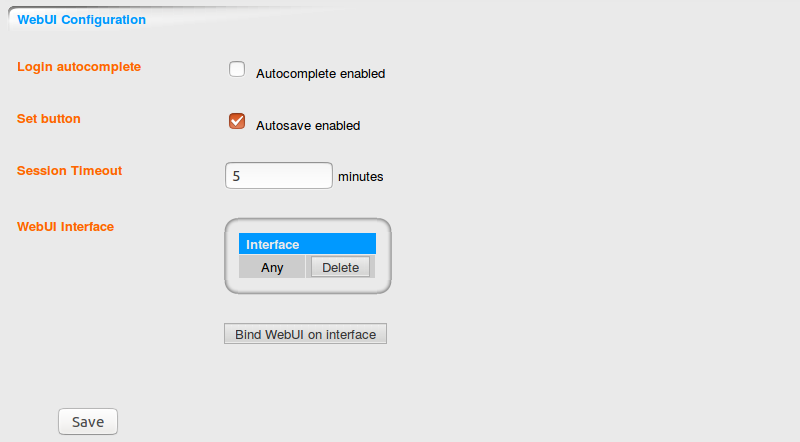The width and height of the screenshot is (800, 442).
Task: Click the WebUI Interface label
Action: (x=65, y=226)
